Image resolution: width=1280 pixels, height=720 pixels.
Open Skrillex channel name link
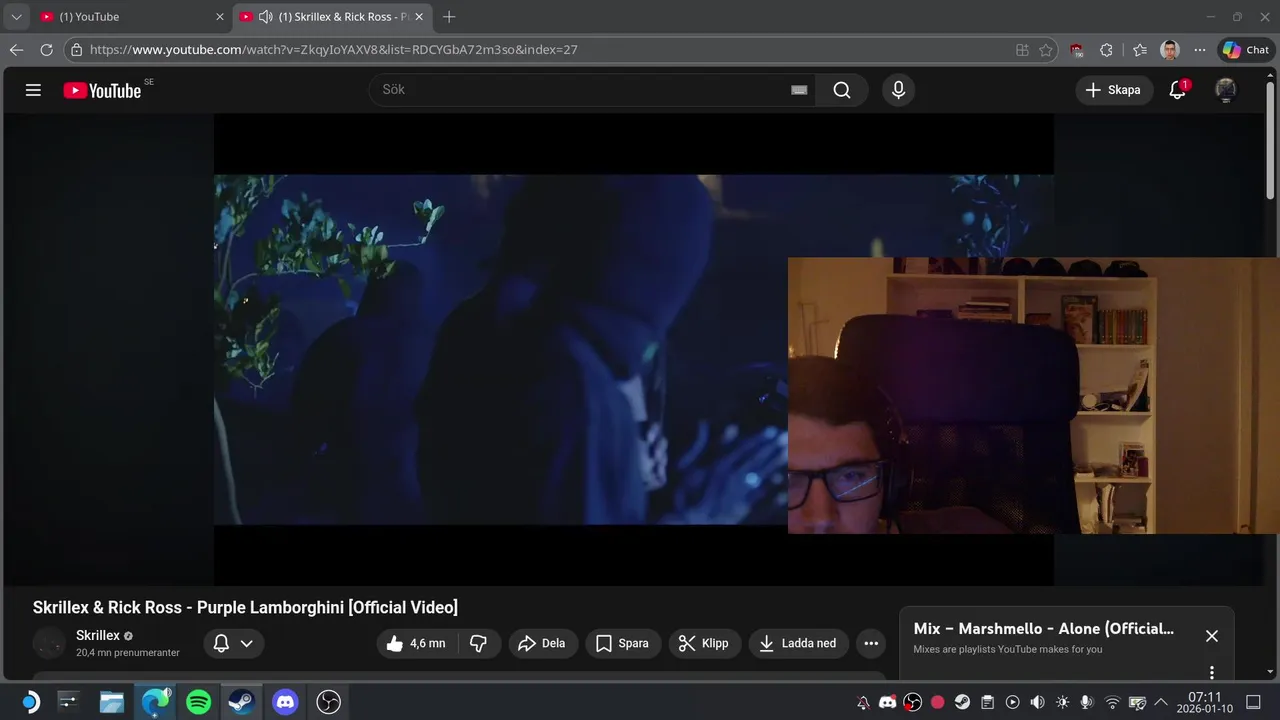tap(98, 635)
